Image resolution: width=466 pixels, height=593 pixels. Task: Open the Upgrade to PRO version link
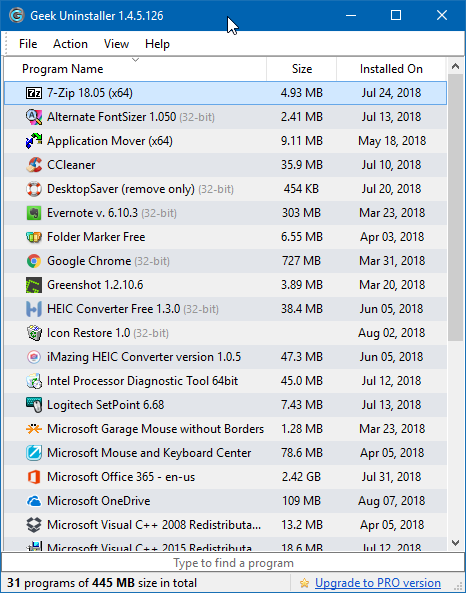point(378,583)
